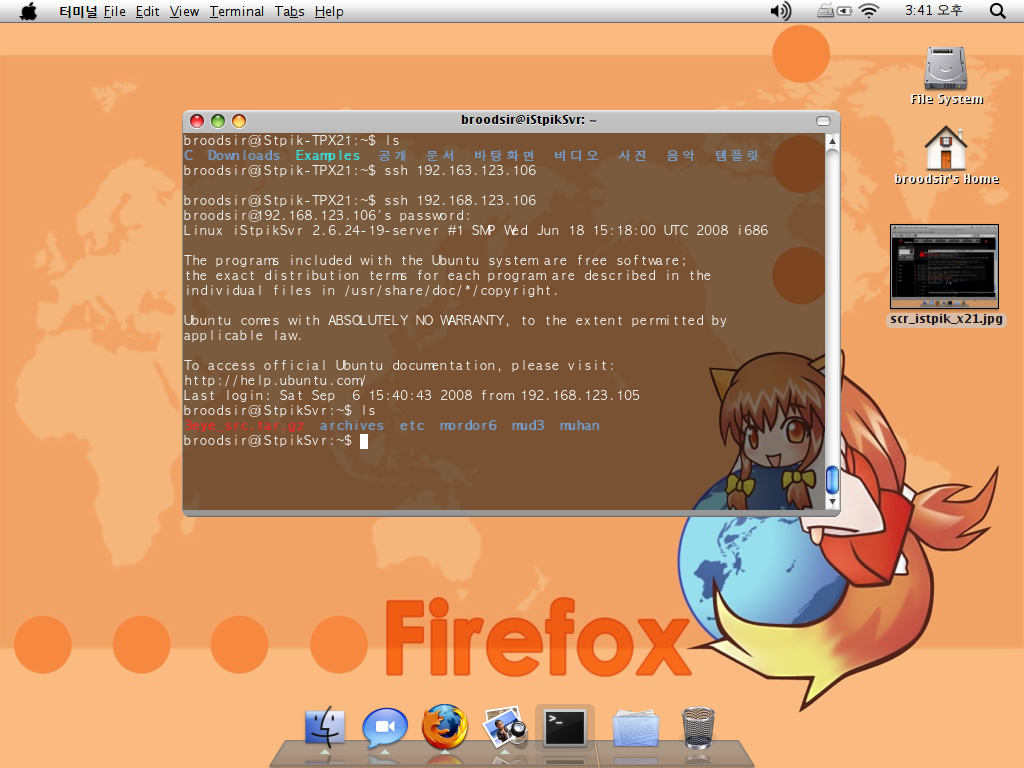Click the Wi-Fi signal icon

click(x=868, y=11)
